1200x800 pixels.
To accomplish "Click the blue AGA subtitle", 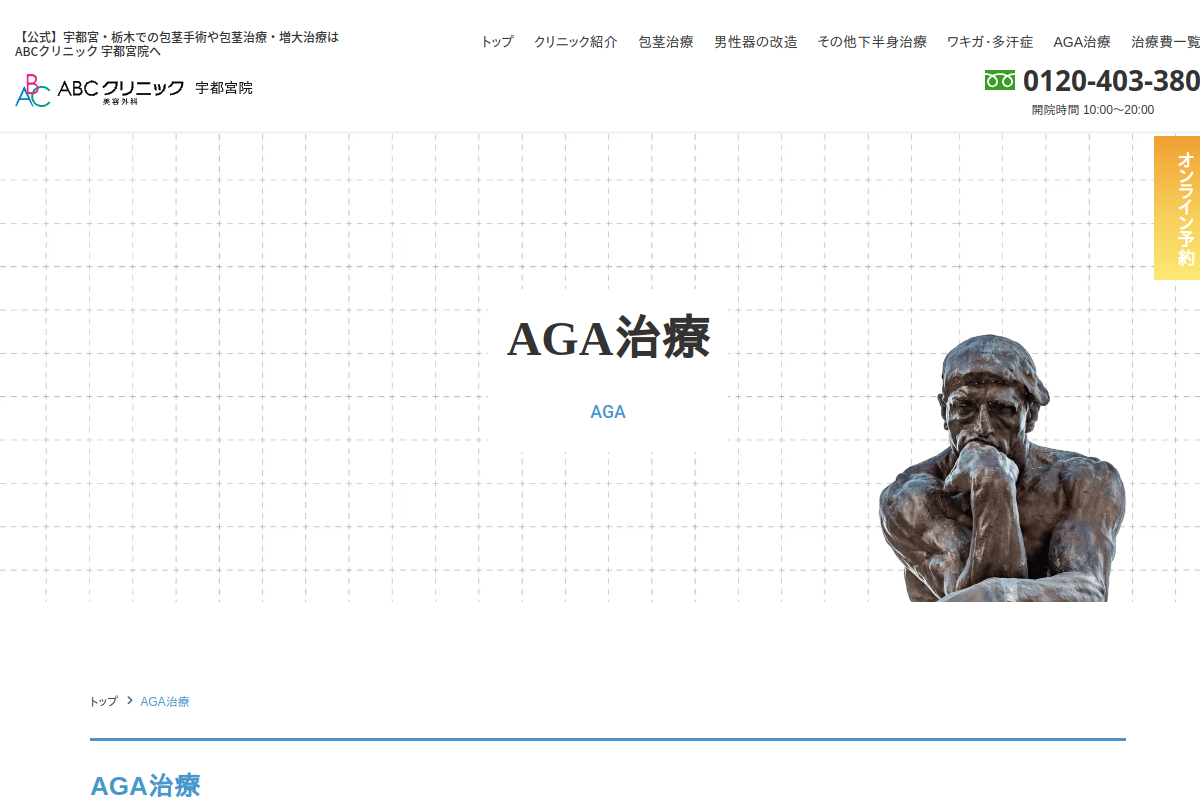I will pyautogui.click(x=608, y=412).
